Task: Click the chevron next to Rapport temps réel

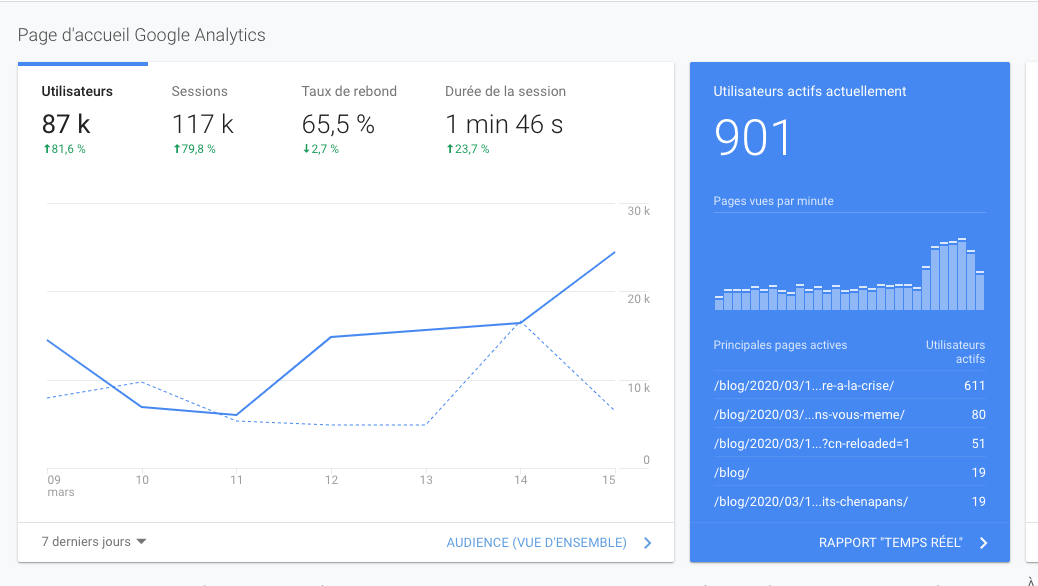Action: 984,543
